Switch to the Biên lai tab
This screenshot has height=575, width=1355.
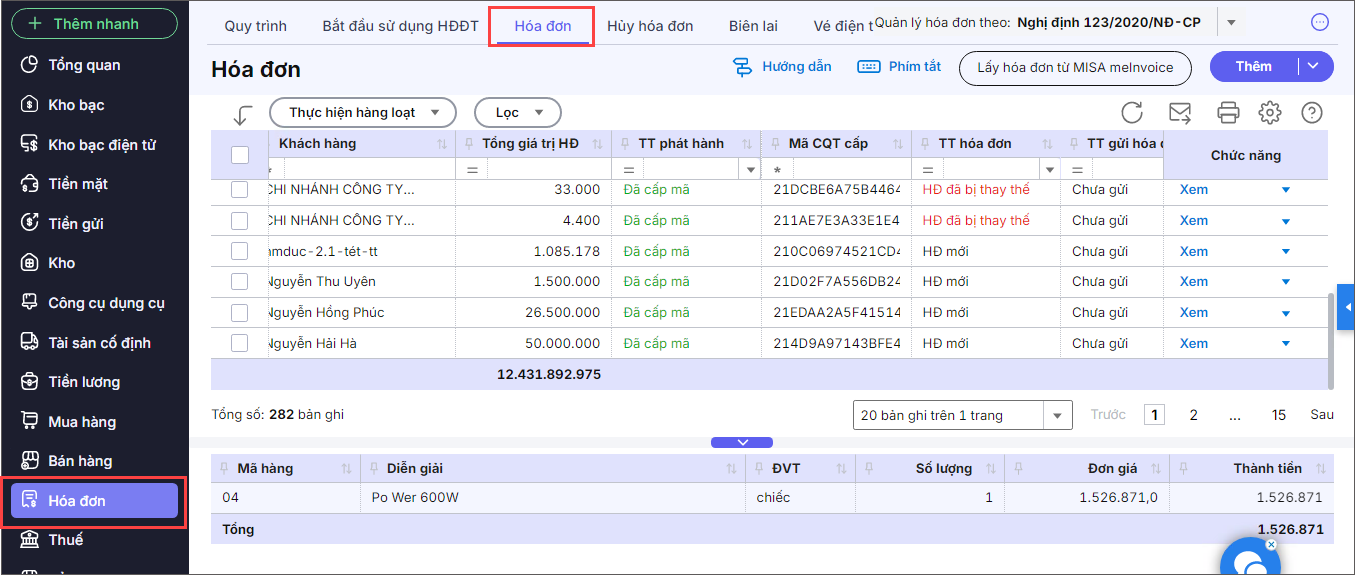tap(753, 26)
